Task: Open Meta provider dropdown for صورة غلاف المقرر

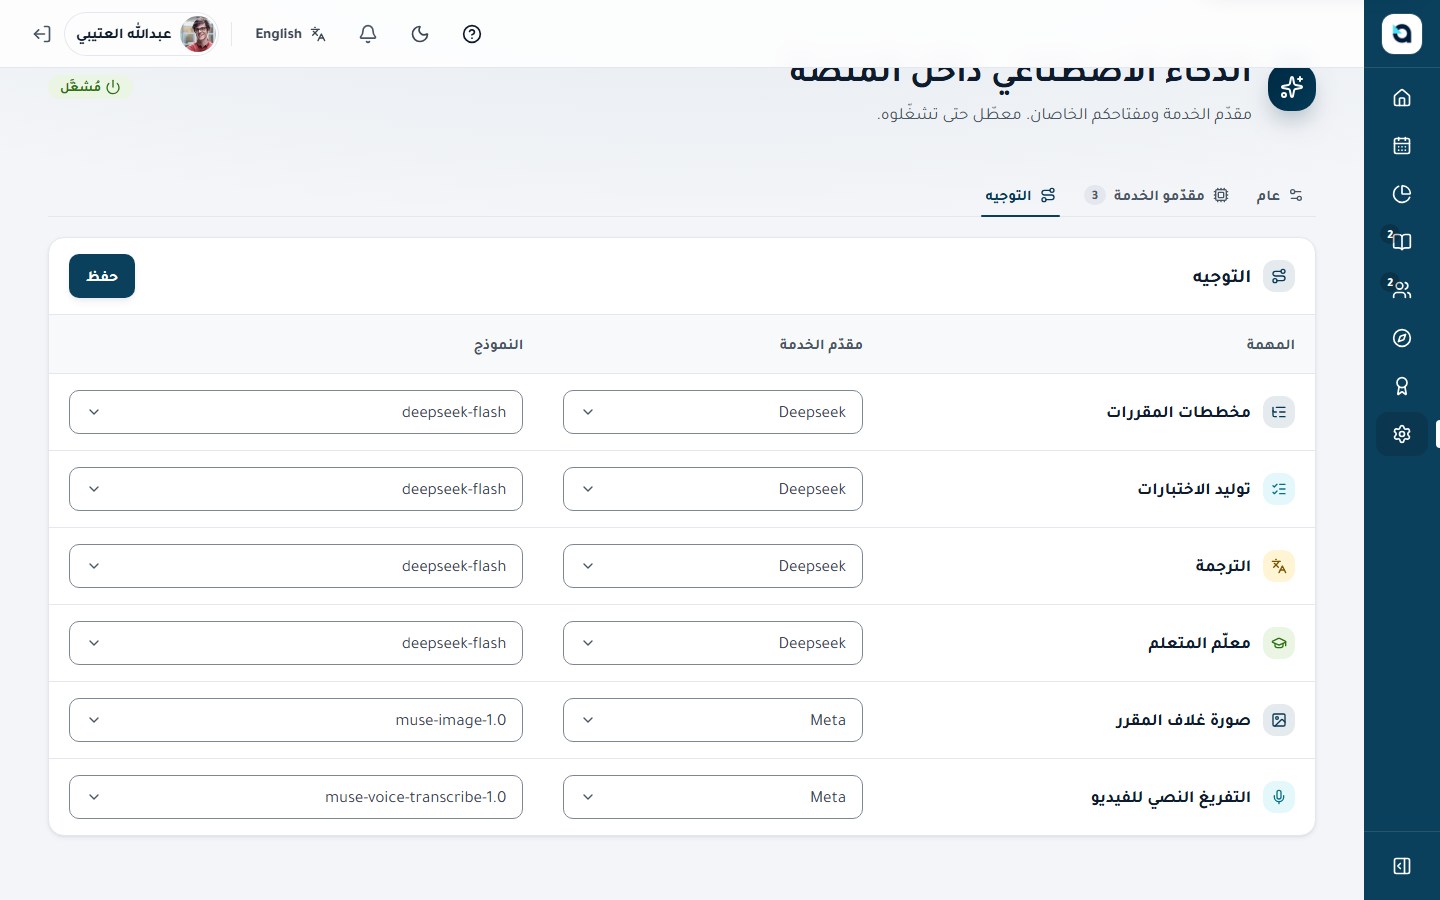Action: (713, 720)
